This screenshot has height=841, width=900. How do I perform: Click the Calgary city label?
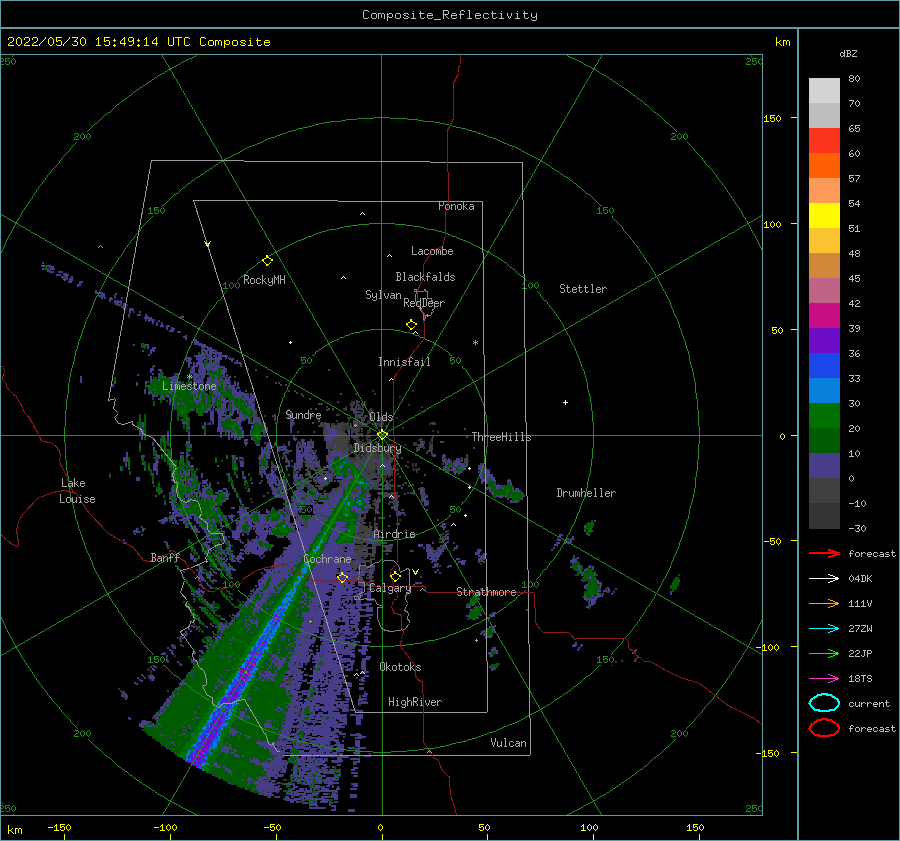[x=390, y=588]
